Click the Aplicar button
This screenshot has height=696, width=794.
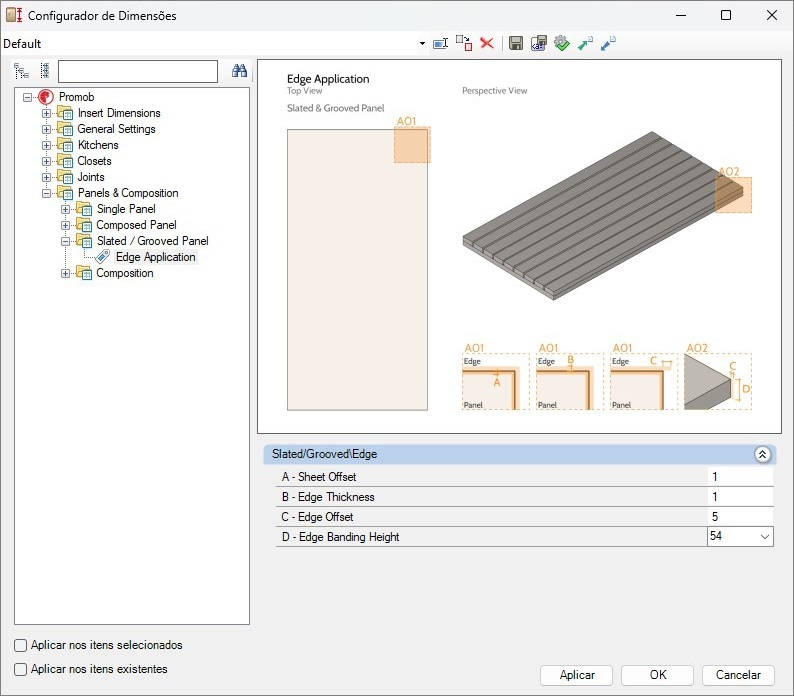point(576,675)
